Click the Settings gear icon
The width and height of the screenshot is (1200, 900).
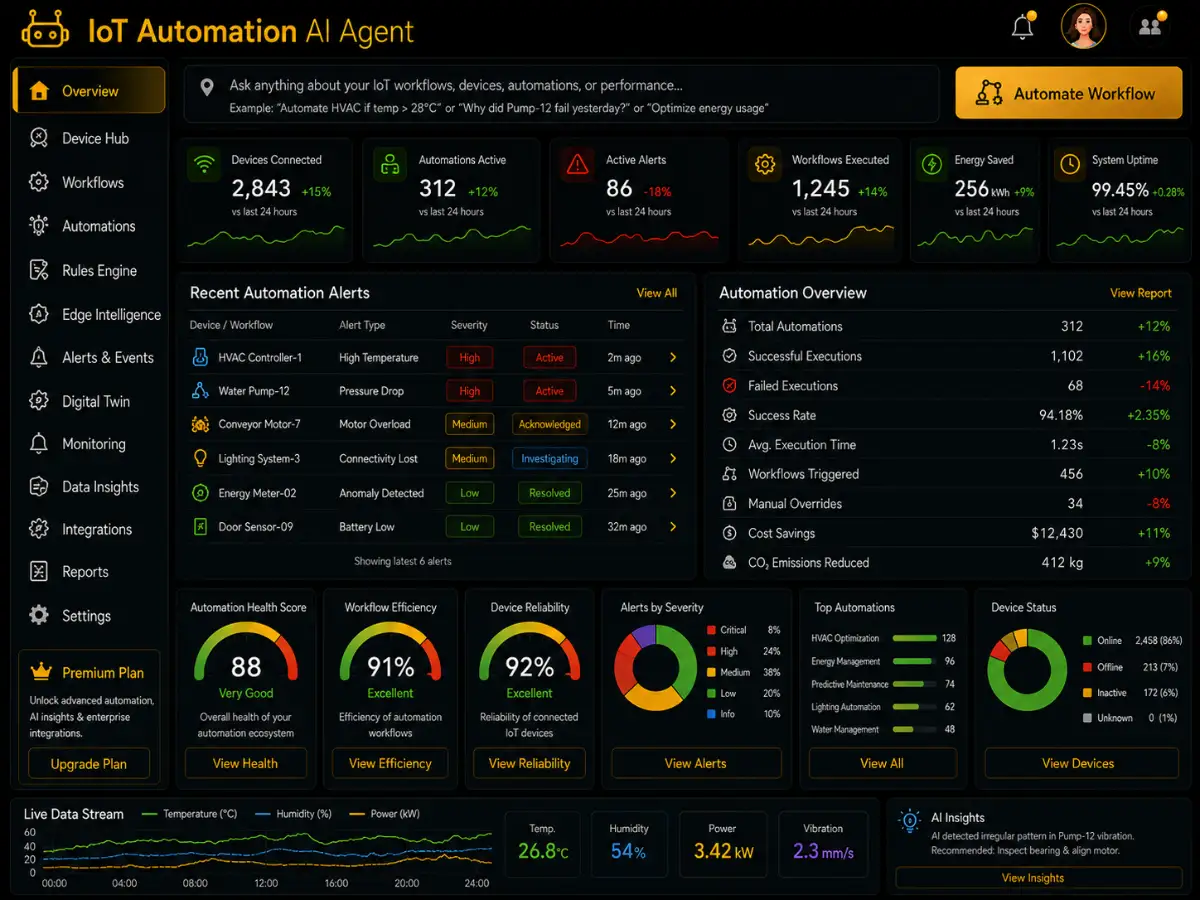[x=39, y=615]
